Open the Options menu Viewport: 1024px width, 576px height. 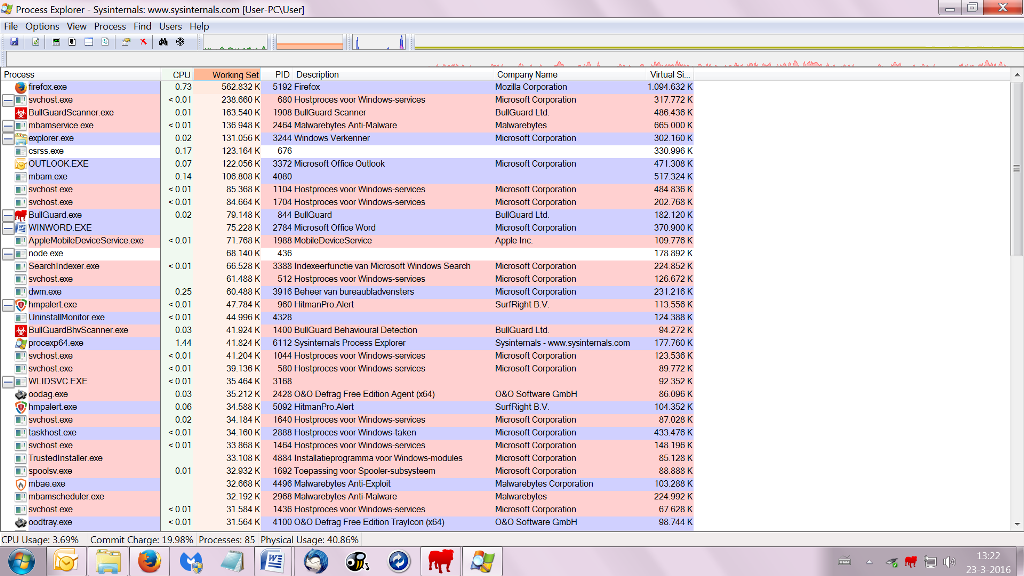click(x=42, y=27)
